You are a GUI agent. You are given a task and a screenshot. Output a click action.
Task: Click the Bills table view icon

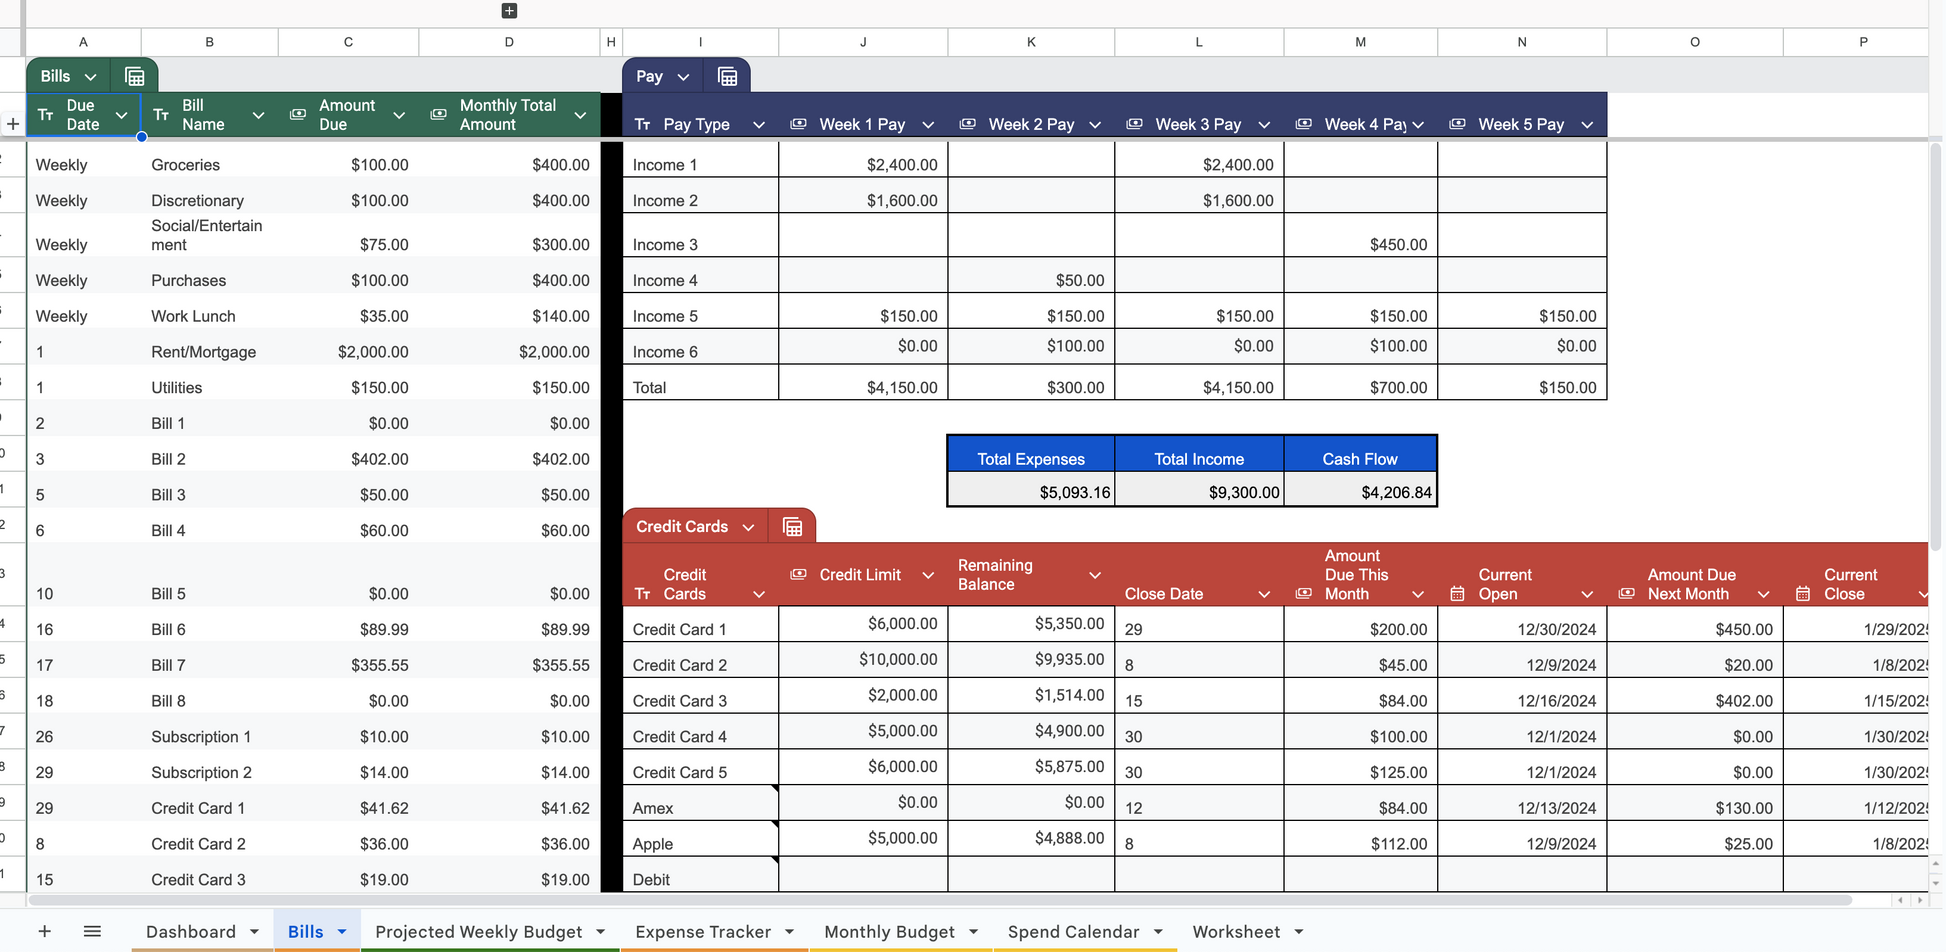click(x=135, y=77)
